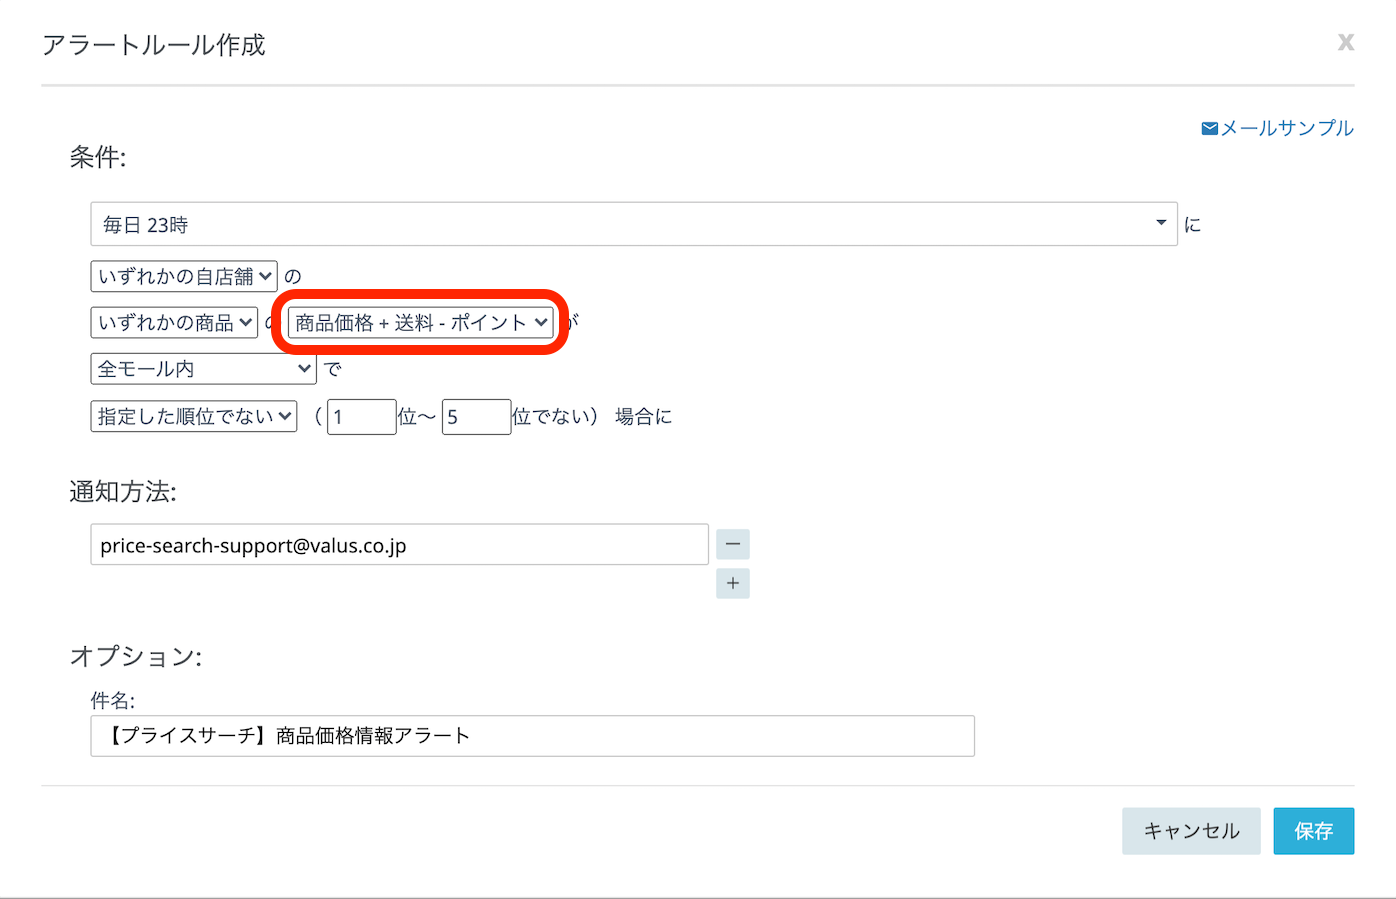The height and width of the screenshot is (899, 1396).
Task: Click the envelope icon beside メールサンプル
Action: click(1209, 129)
